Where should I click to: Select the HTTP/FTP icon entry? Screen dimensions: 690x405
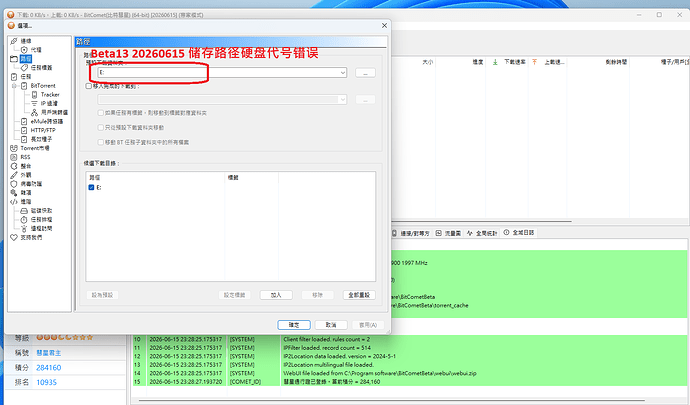[x=24, y=130]
